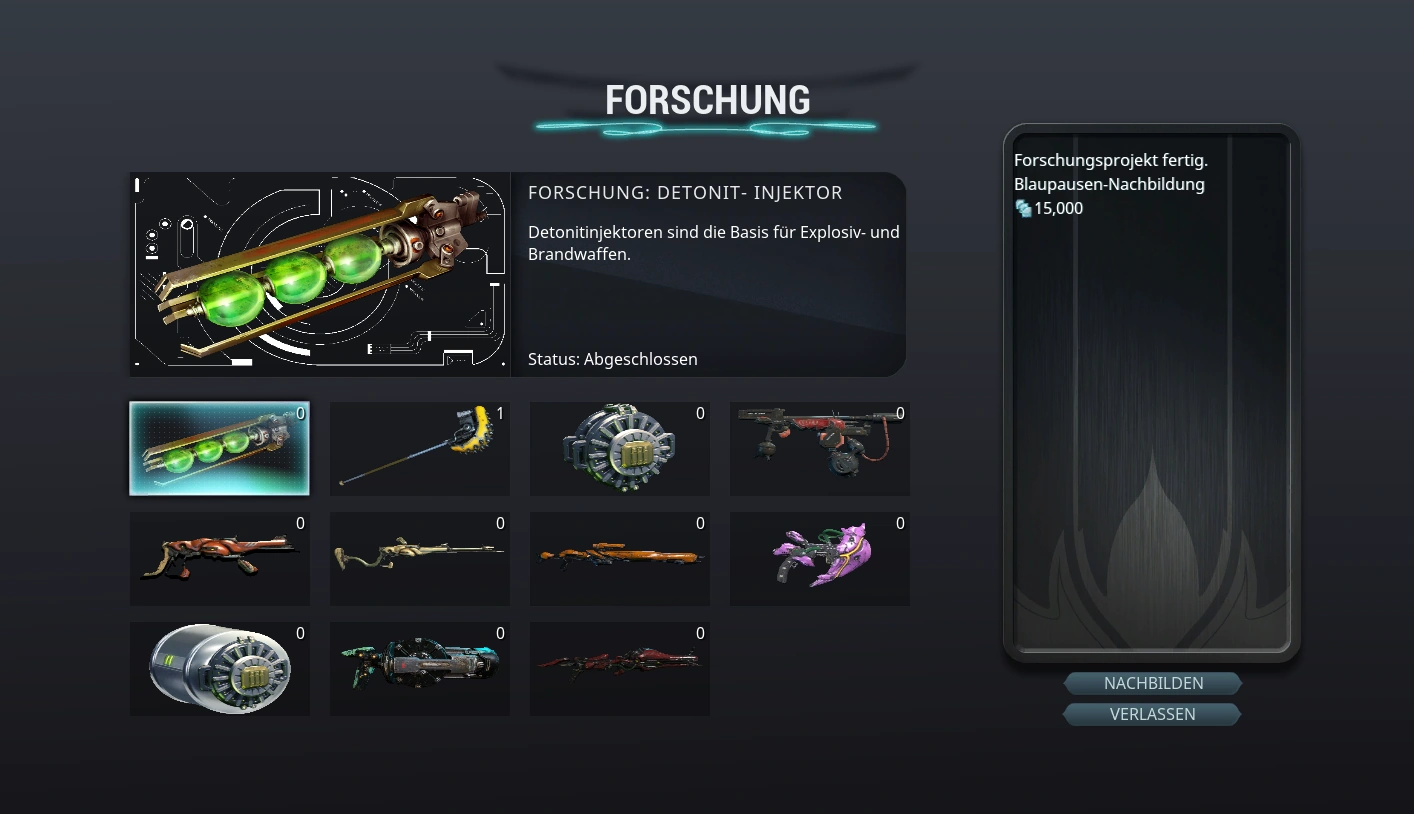Choose the orange long rifle research item

620,559
